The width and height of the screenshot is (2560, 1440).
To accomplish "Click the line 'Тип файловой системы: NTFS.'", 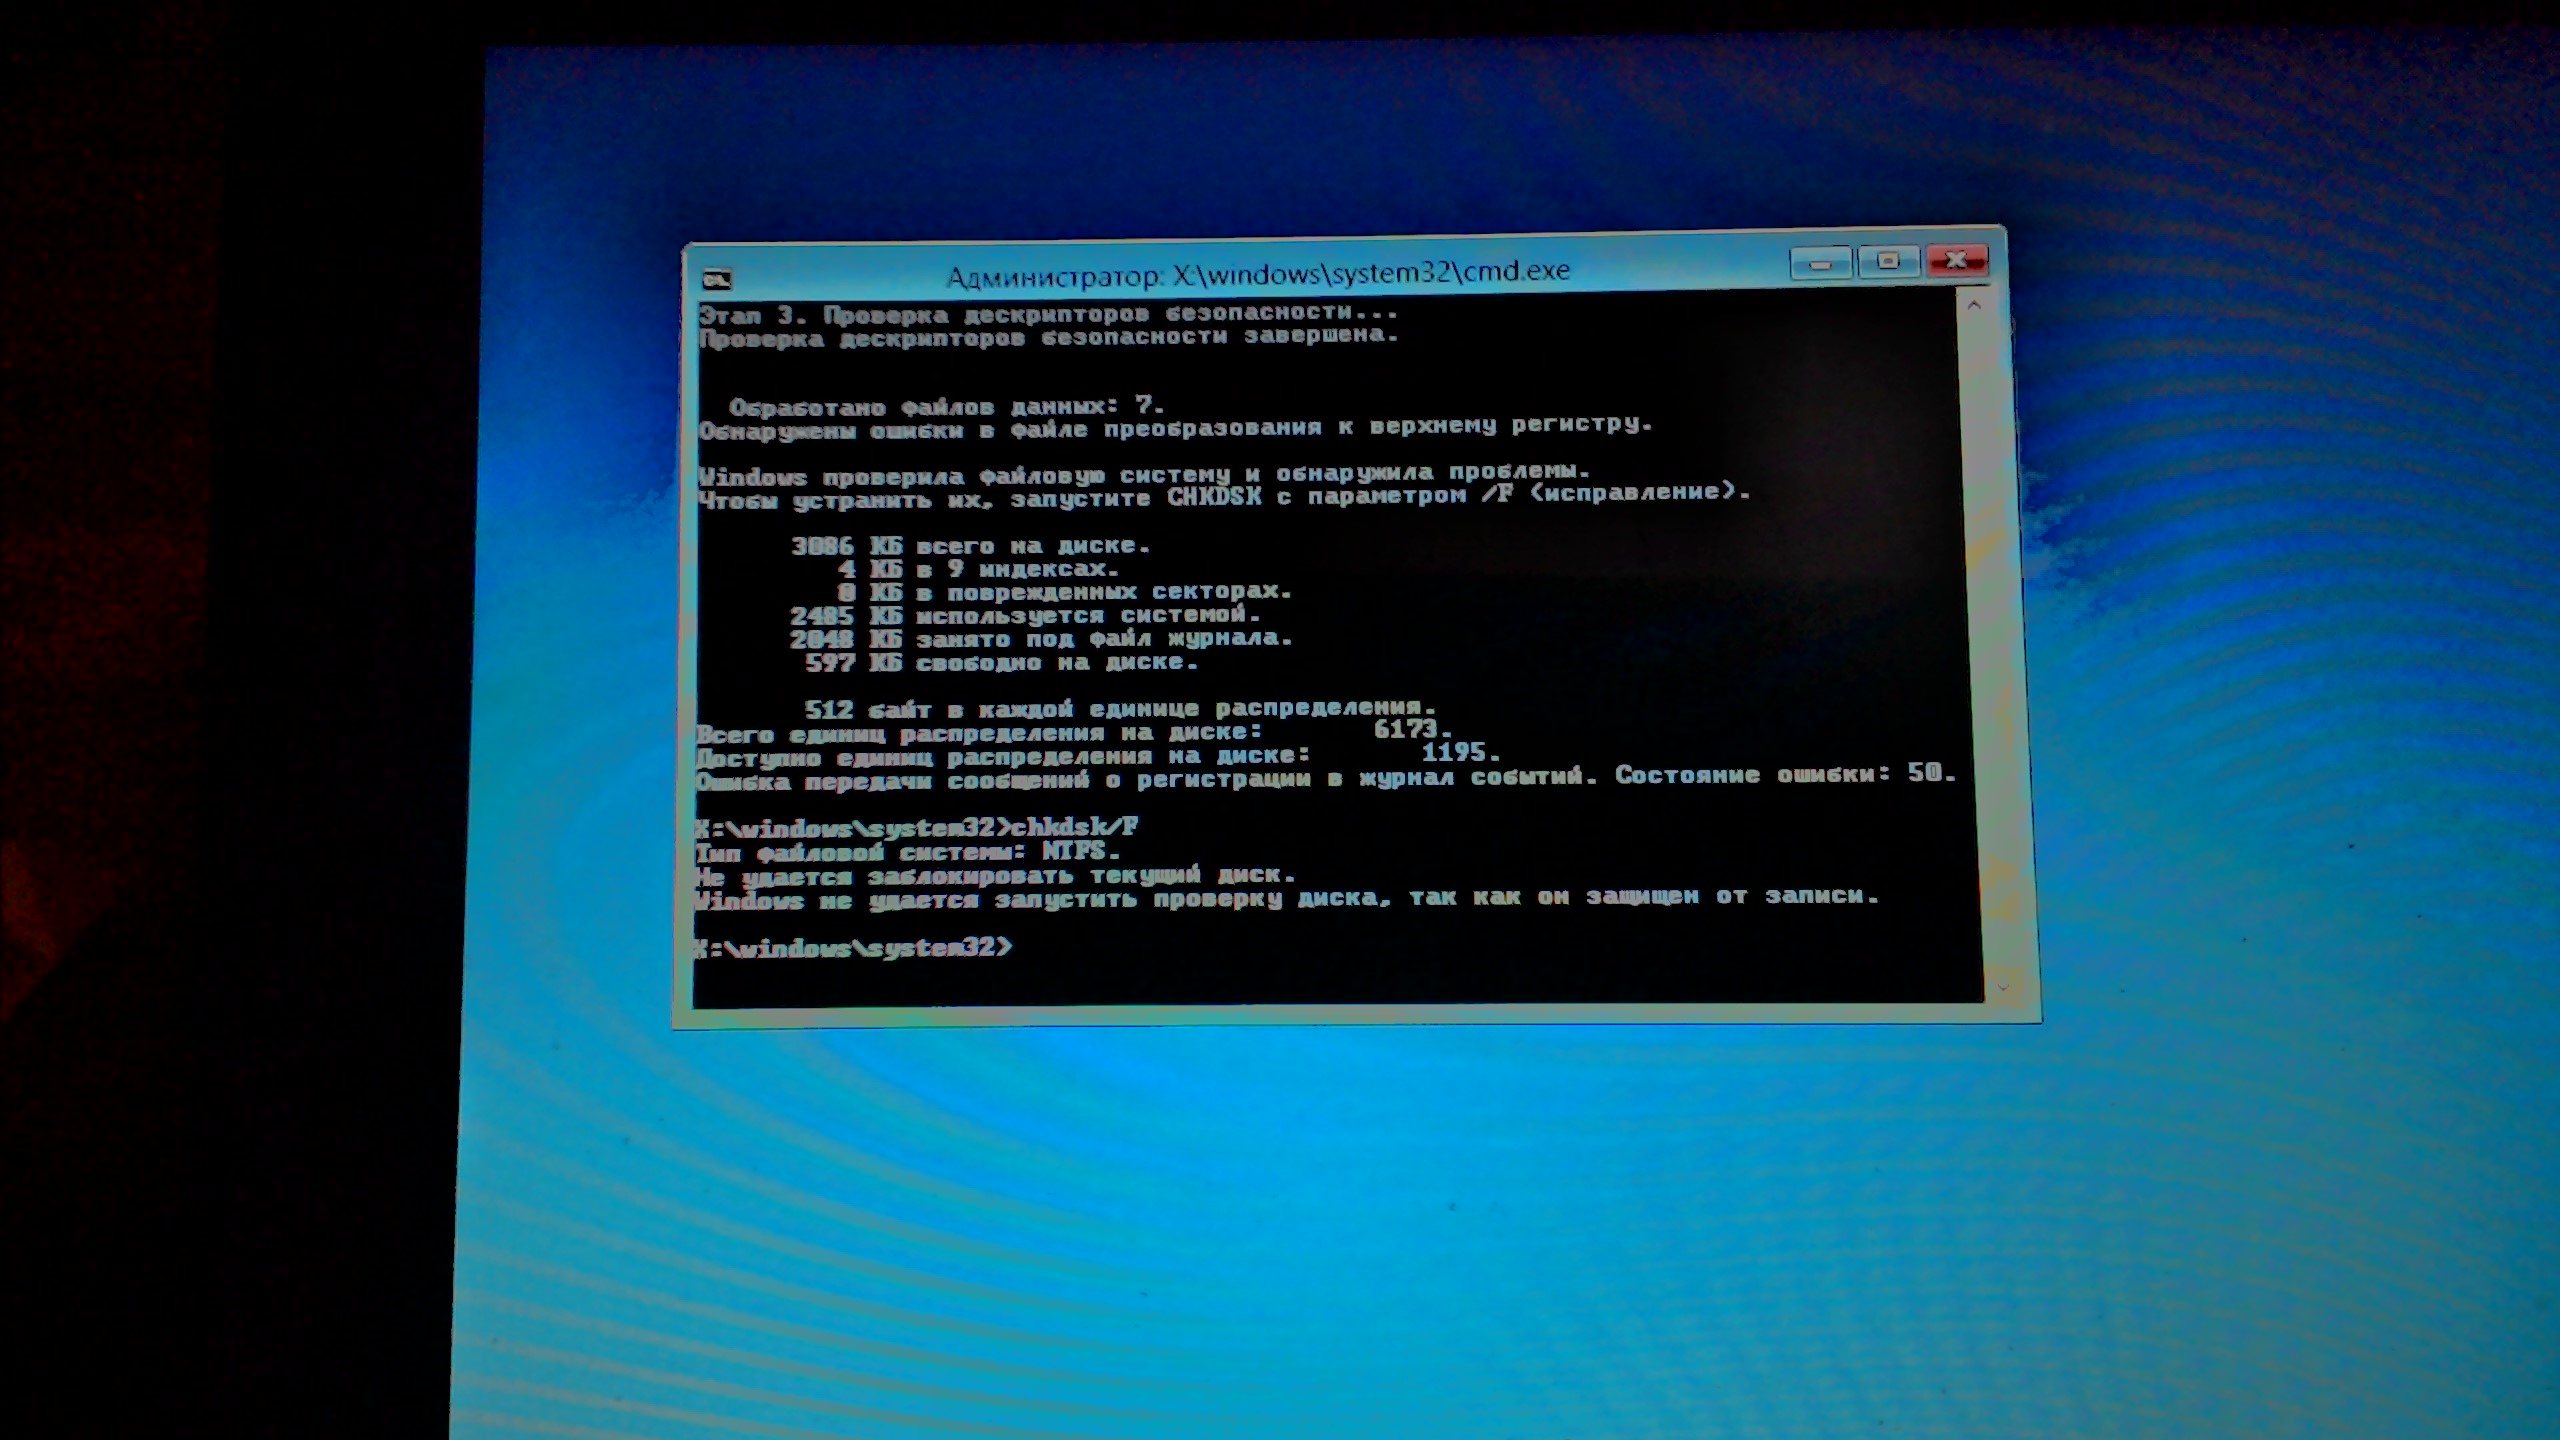I will (x=906, y=853).
